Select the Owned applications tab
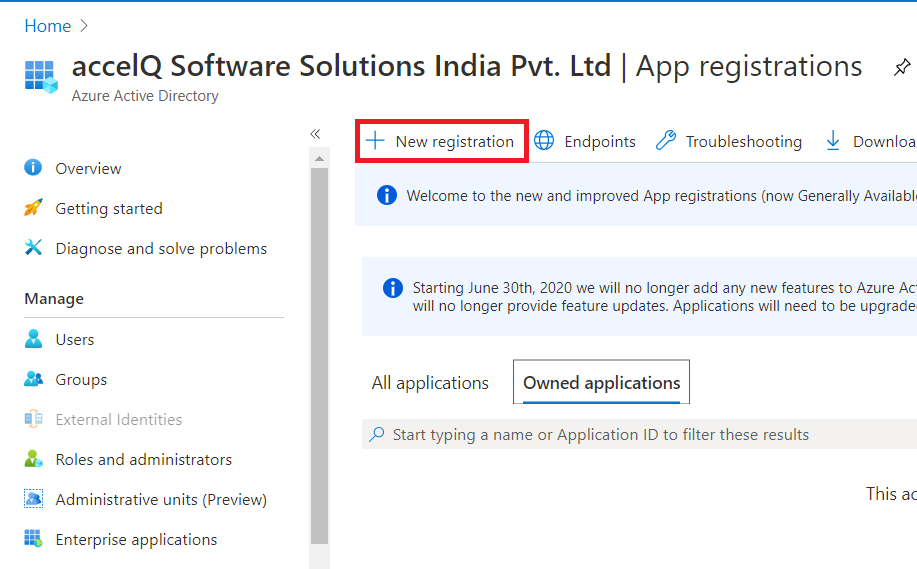917x569 pixels. tap(601, 382)
